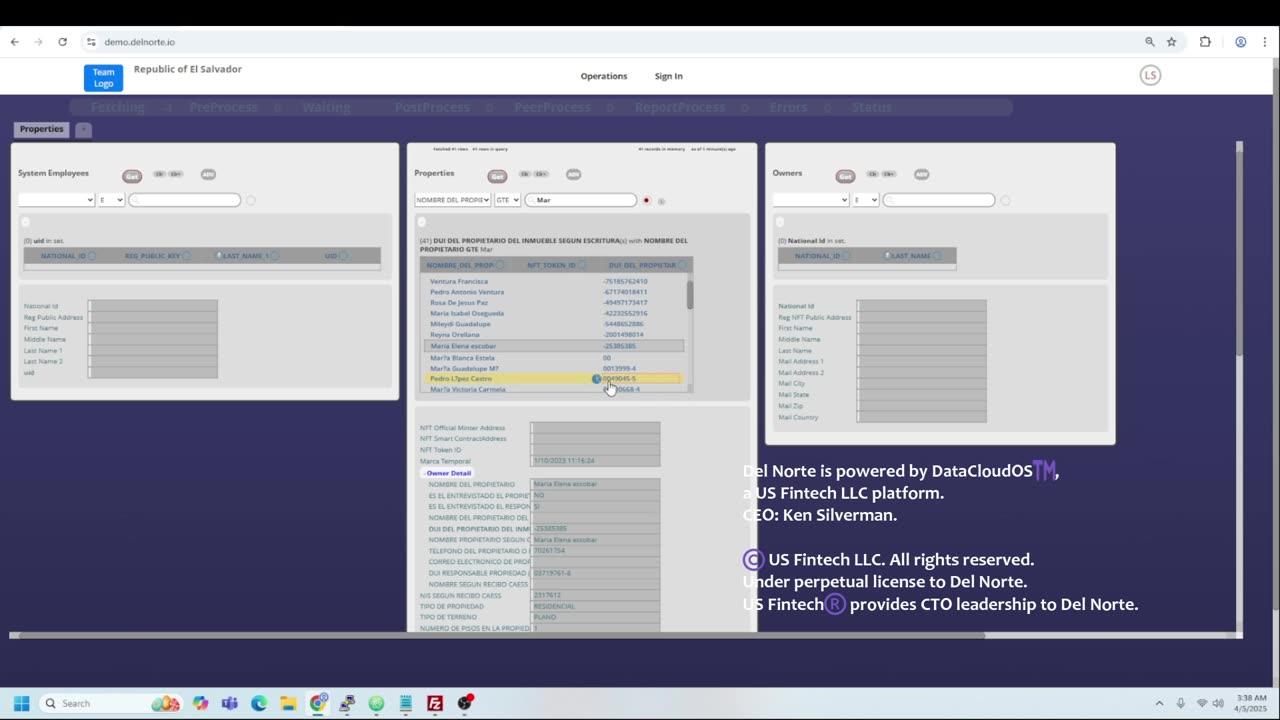This screenshot has height=720, width=1280.
Task: Toggle radio circle beside System Employees search
Action: 251,201
